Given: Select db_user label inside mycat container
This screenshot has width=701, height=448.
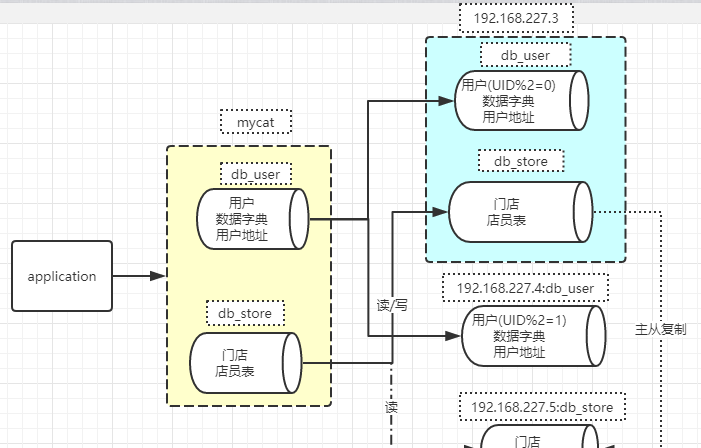Looking at the screenshot, I should pyautogui.click(x=256, y=174).
